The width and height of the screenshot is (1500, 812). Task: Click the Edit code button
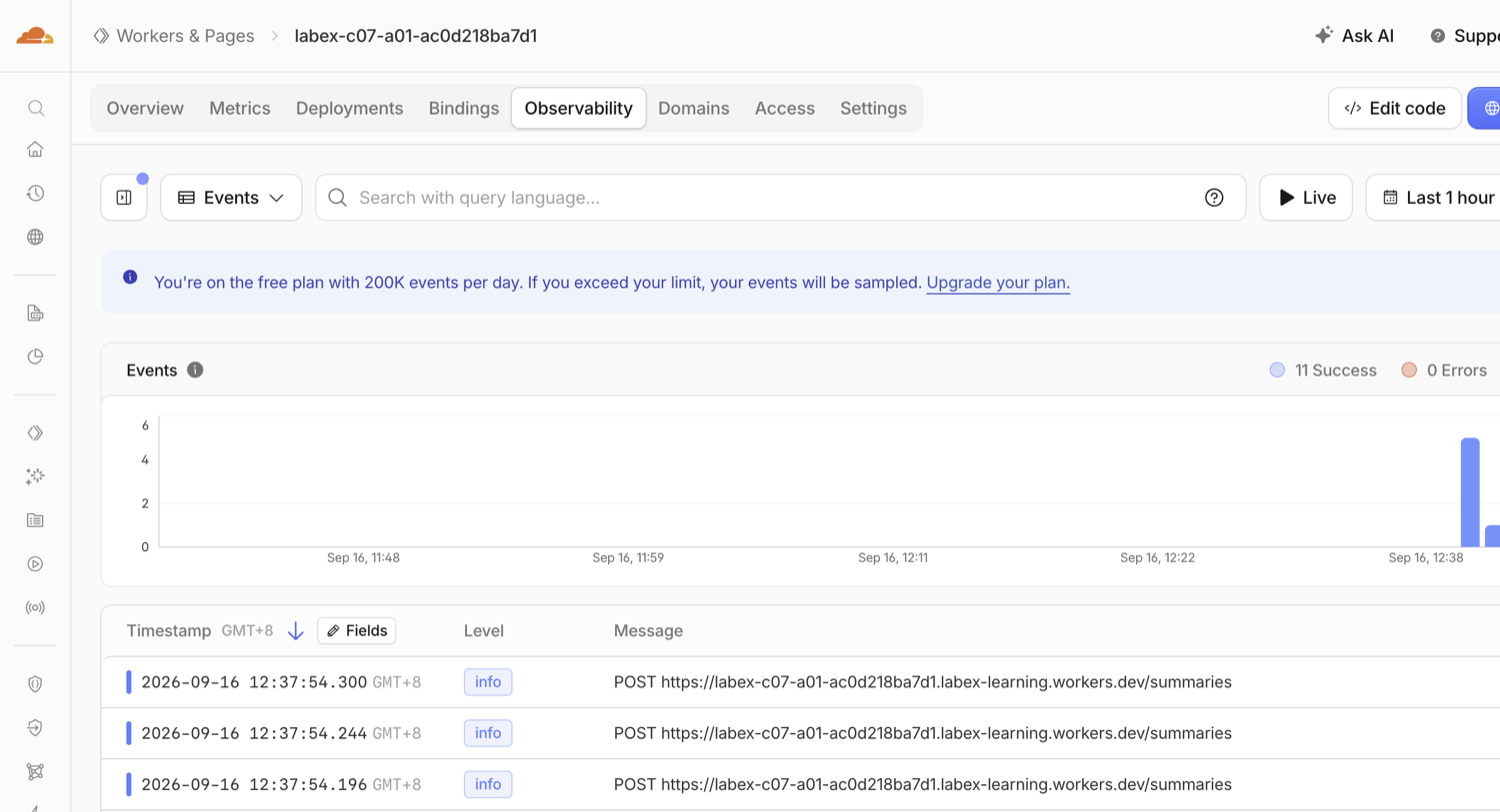pos(1395,108)
